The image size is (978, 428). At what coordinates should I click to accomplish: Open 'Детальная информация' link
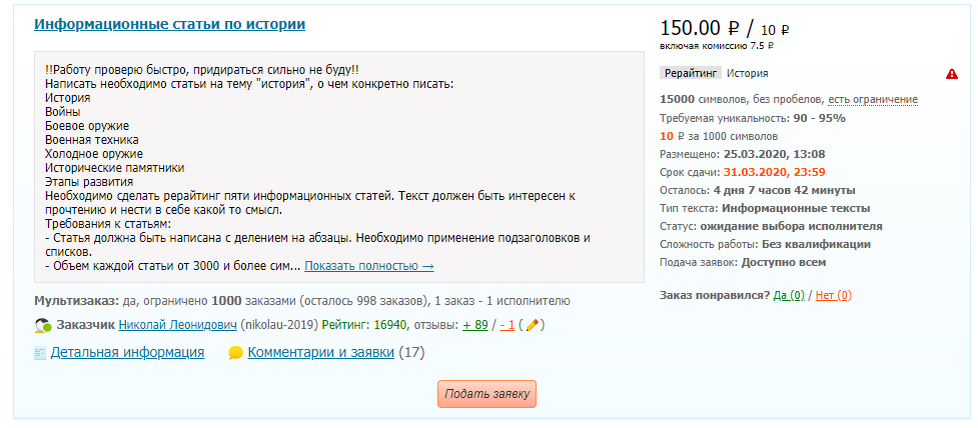[x=127, y=353]
